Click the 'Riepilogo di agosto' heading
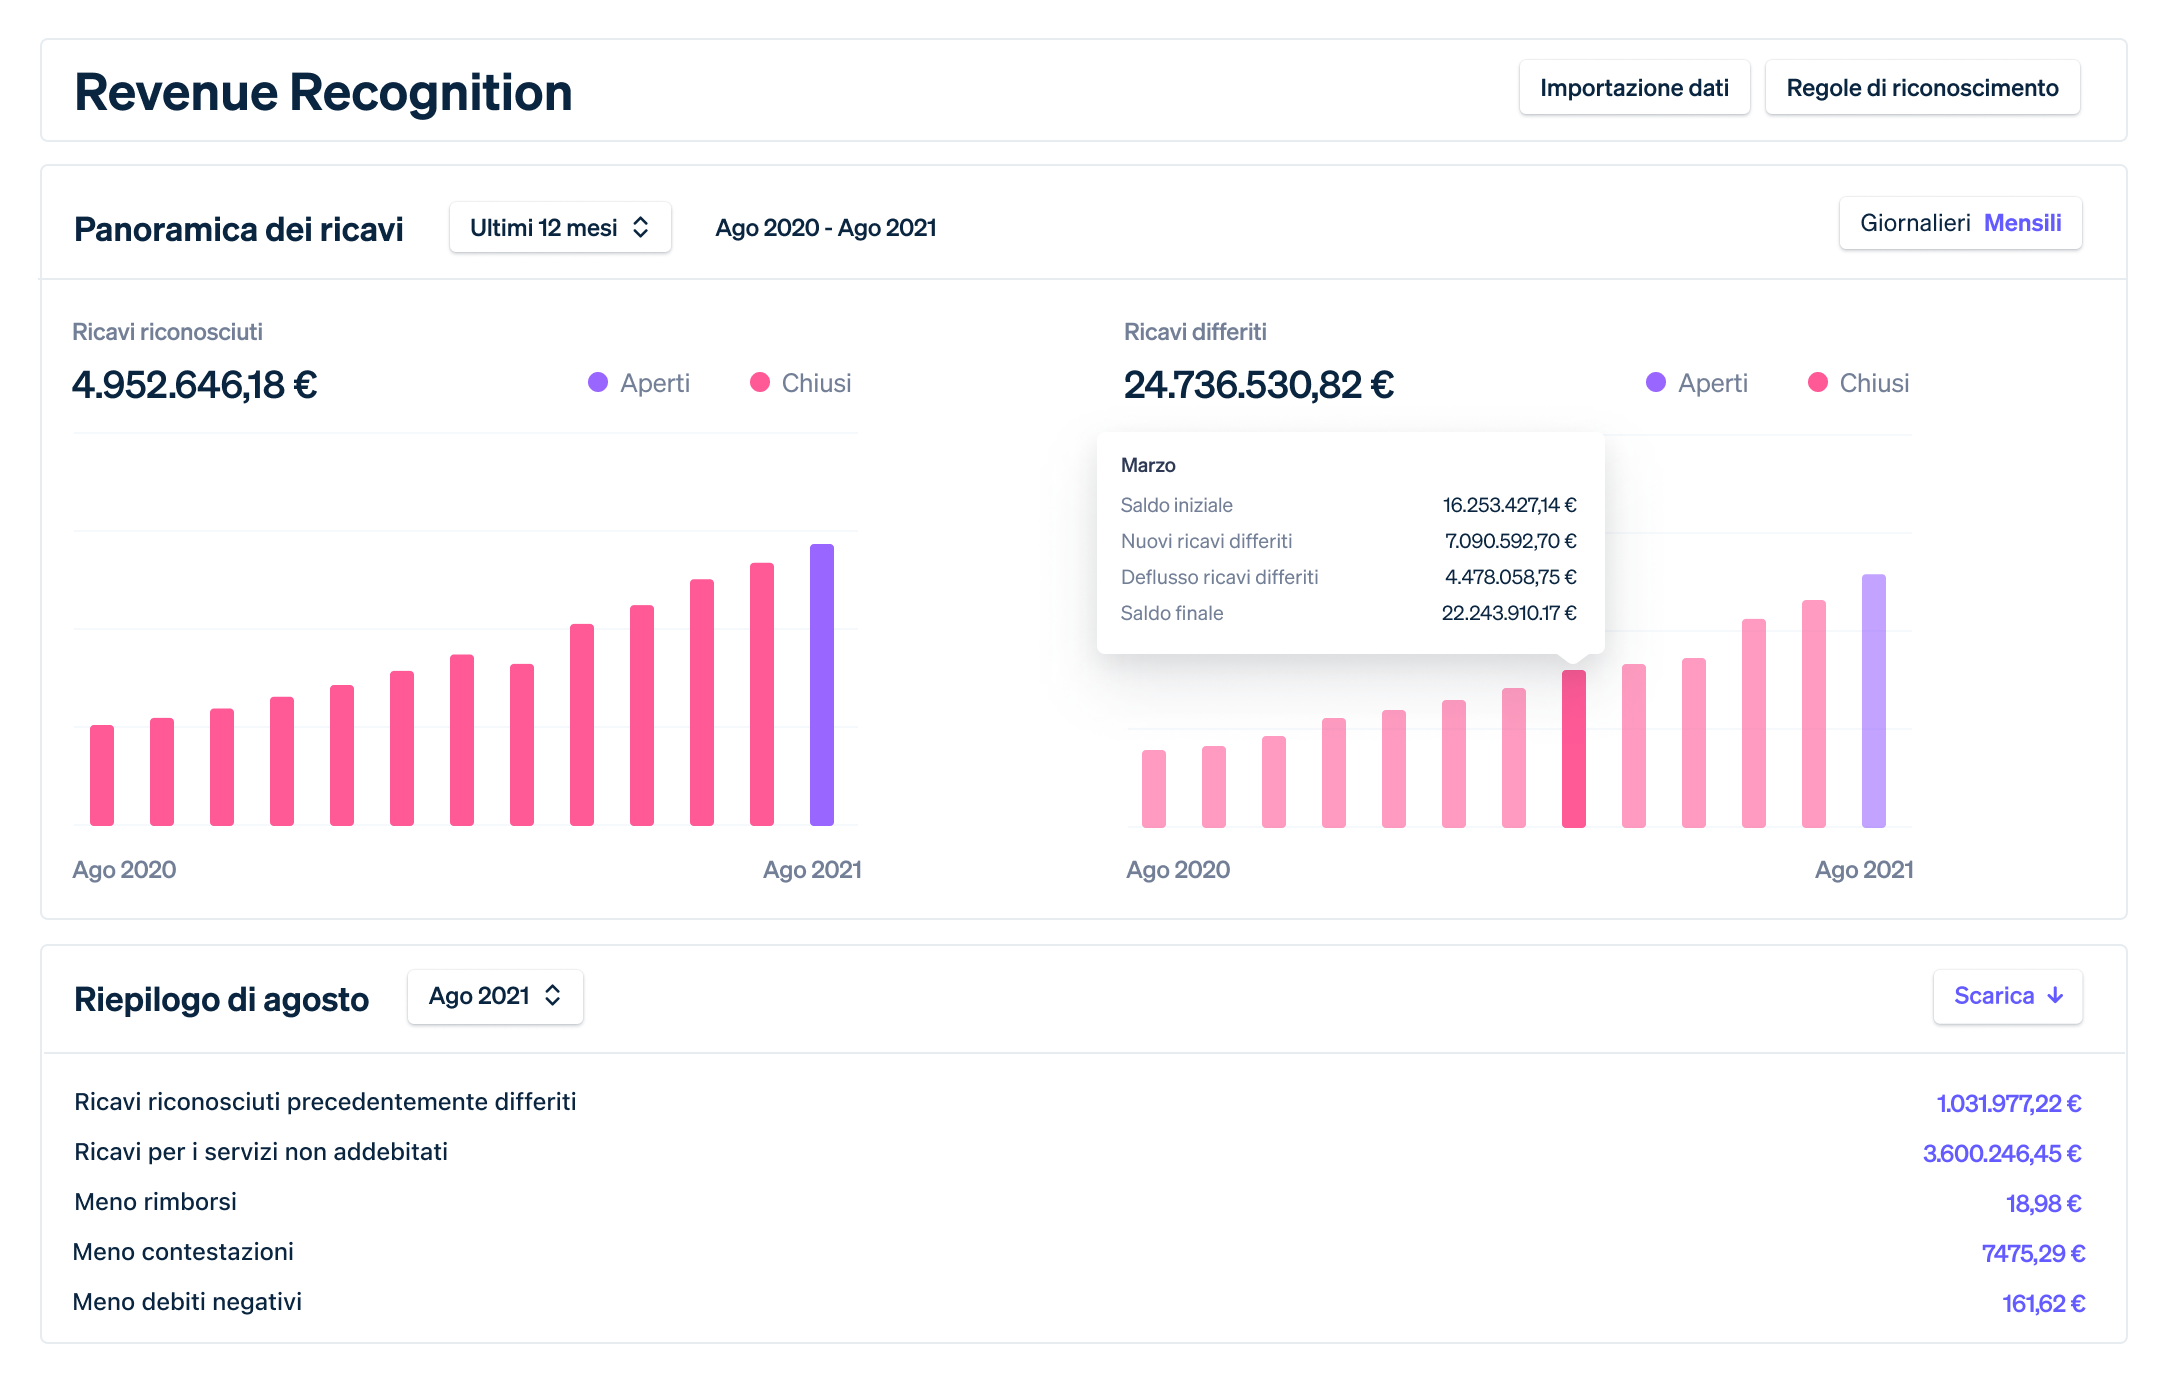This screenshot has height=1388, width=2160. coord(221,999)
